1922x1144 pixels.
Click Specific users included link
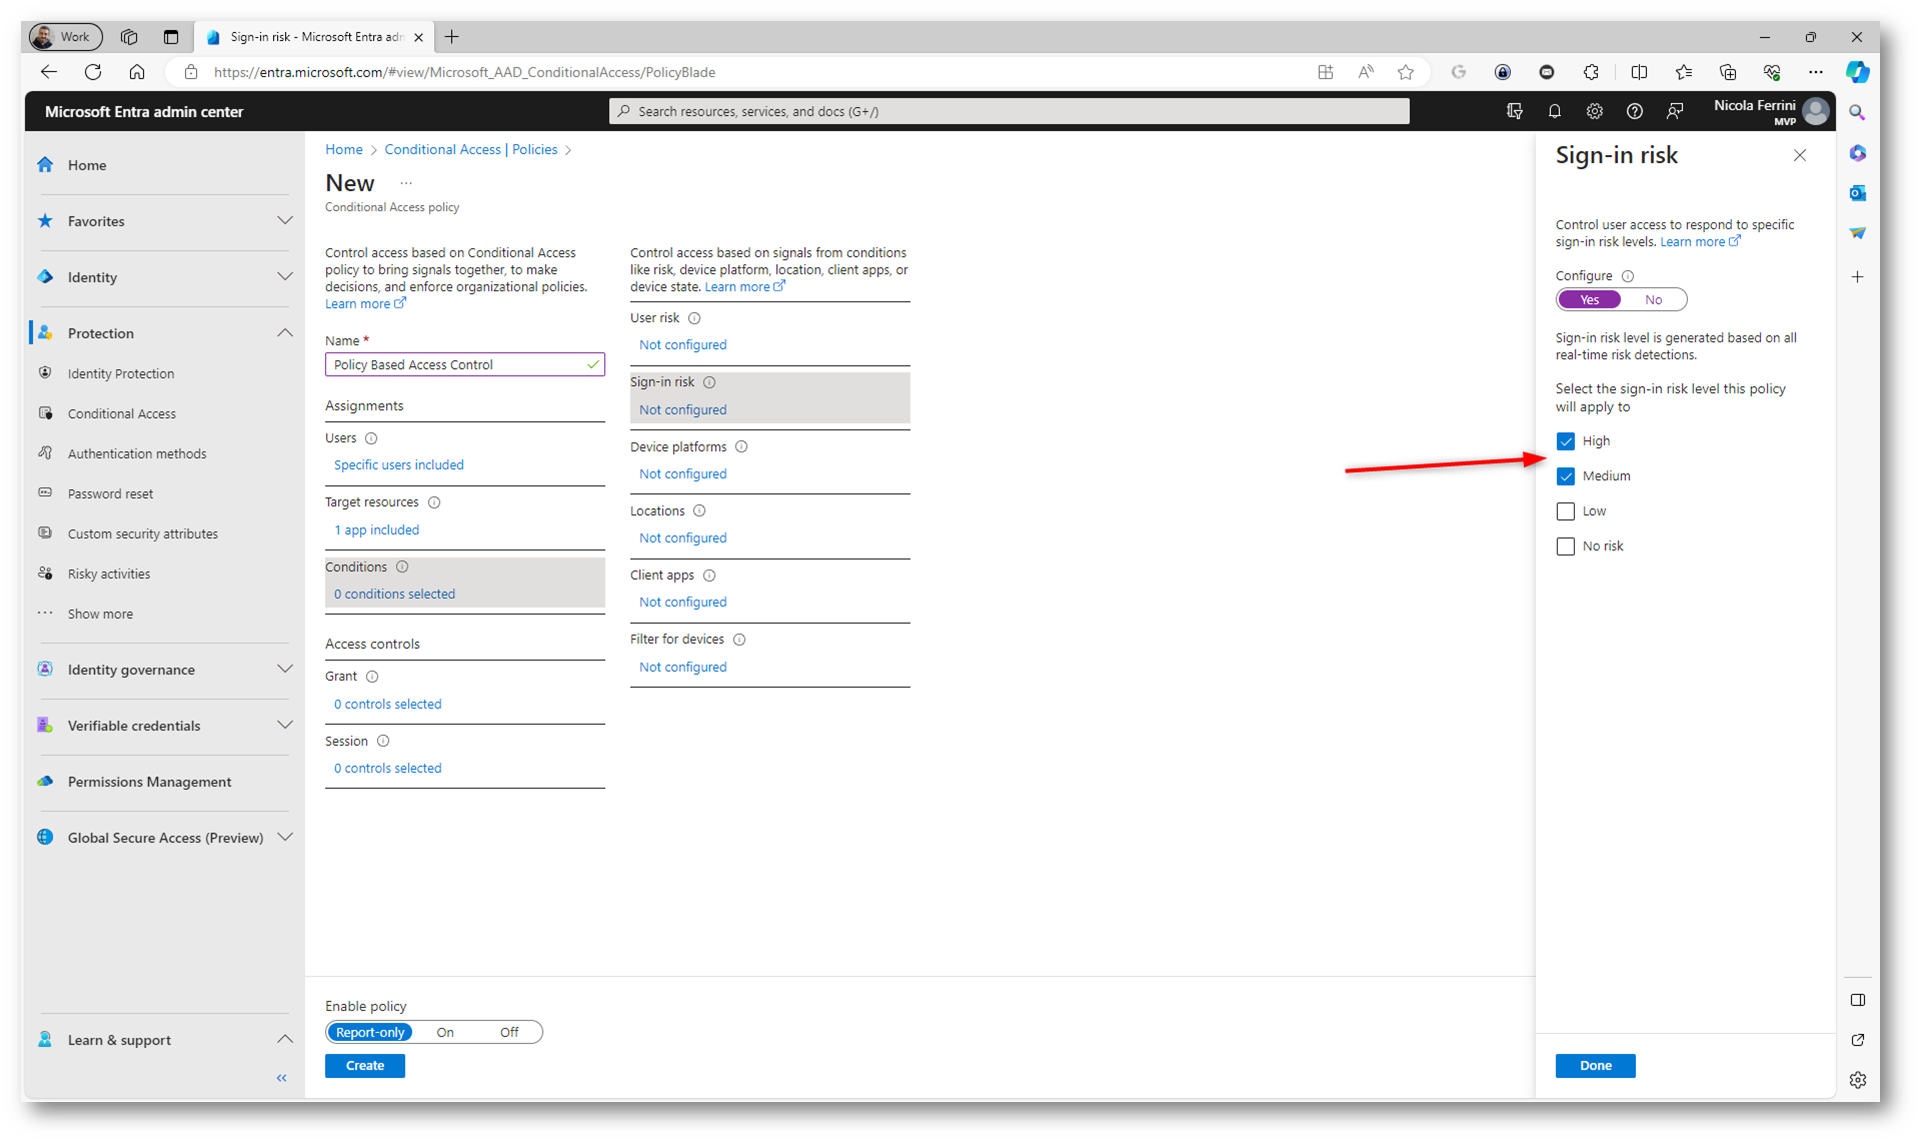pos(398,465)
